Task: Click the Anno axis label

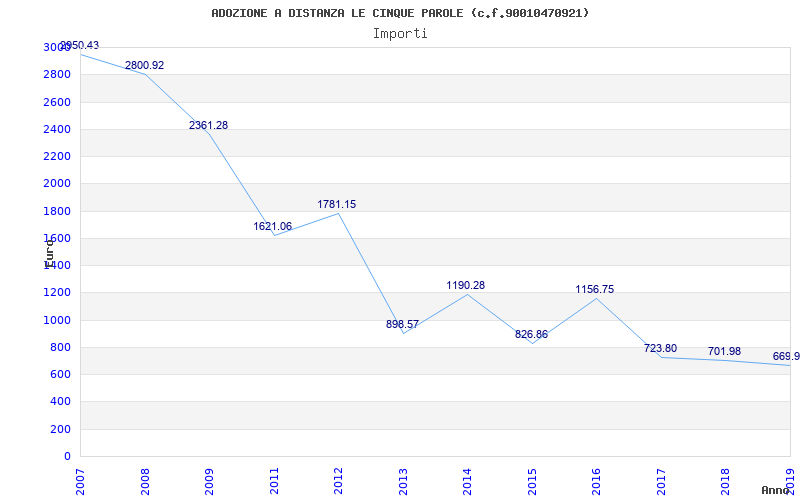Action: coord(775,490)
